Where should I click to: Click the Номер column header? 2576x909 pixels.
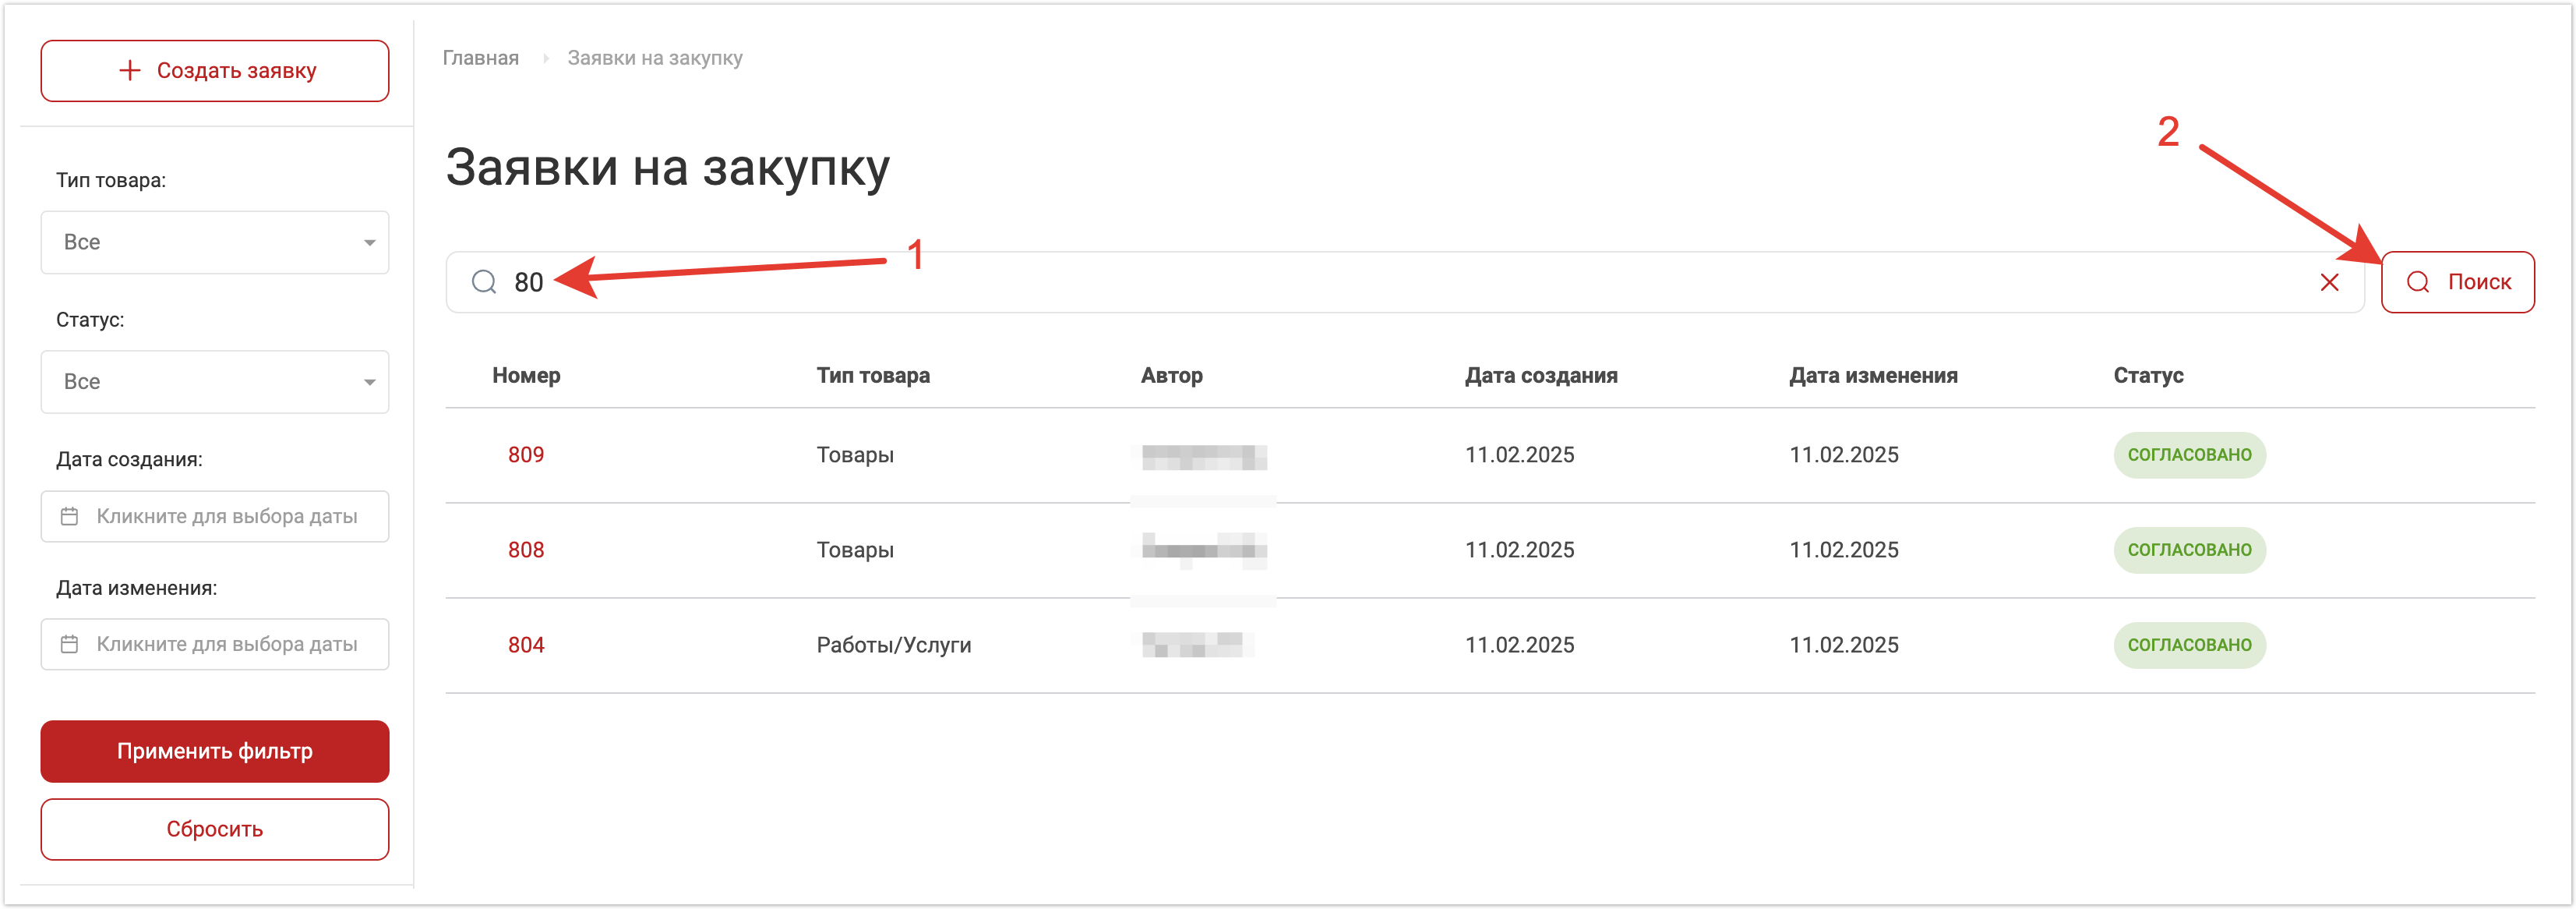[x=526, y=376]
